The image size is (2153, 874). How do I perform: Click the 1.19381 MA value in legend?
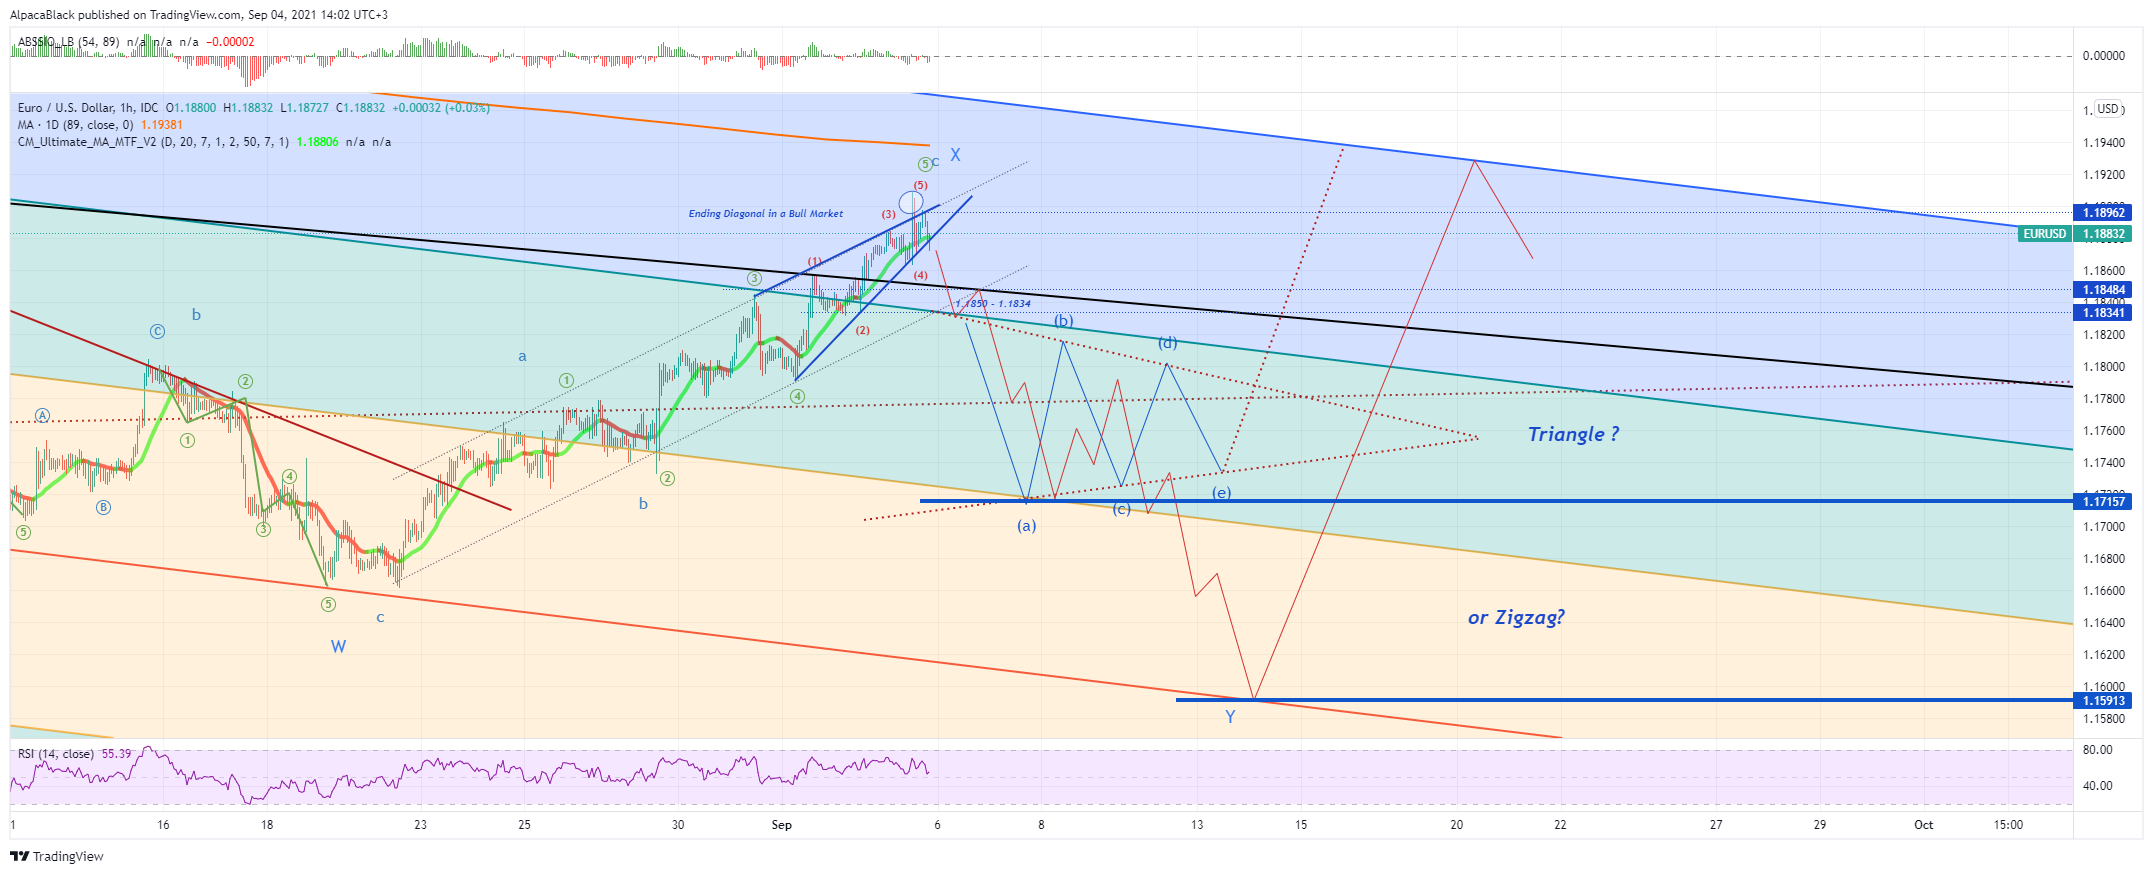pyautogui.click(x=162, y=125)
